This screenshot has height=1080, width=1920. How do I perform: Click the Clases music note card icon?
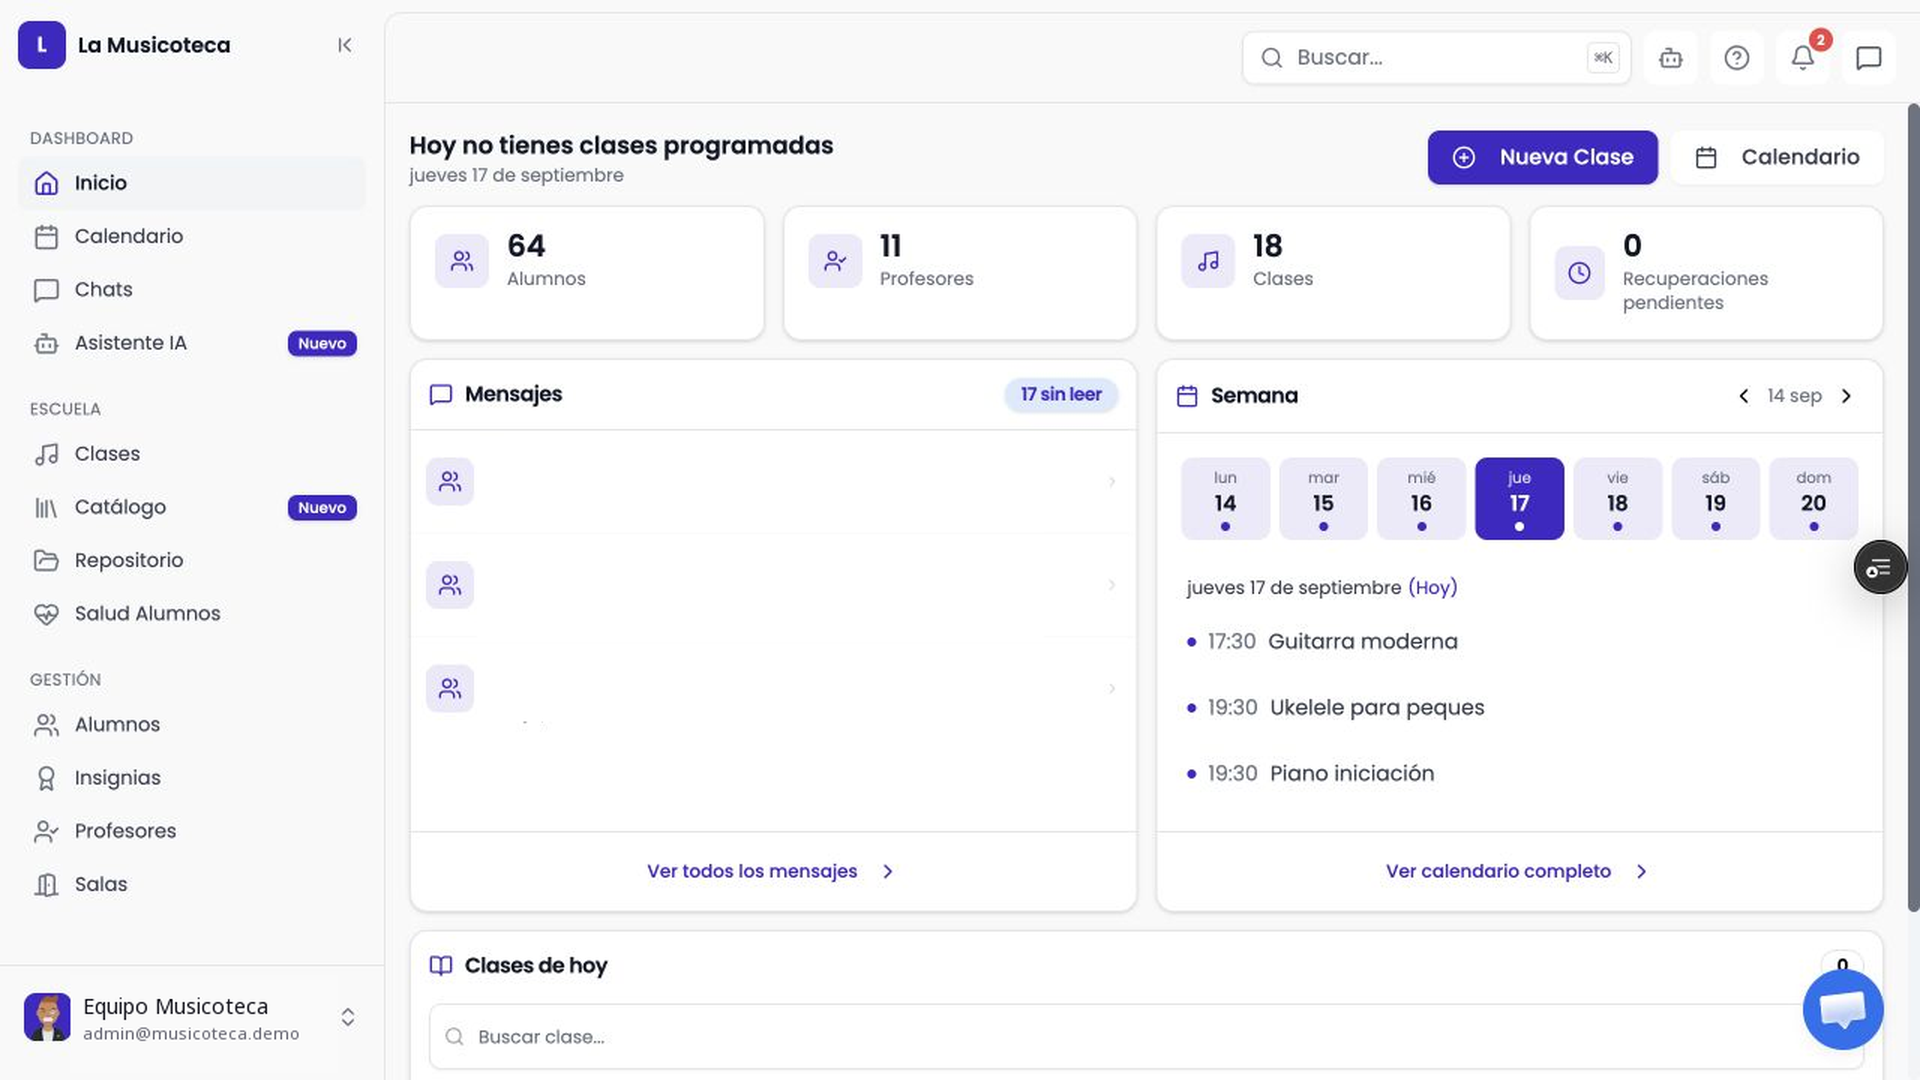[x=1208, y=261]
